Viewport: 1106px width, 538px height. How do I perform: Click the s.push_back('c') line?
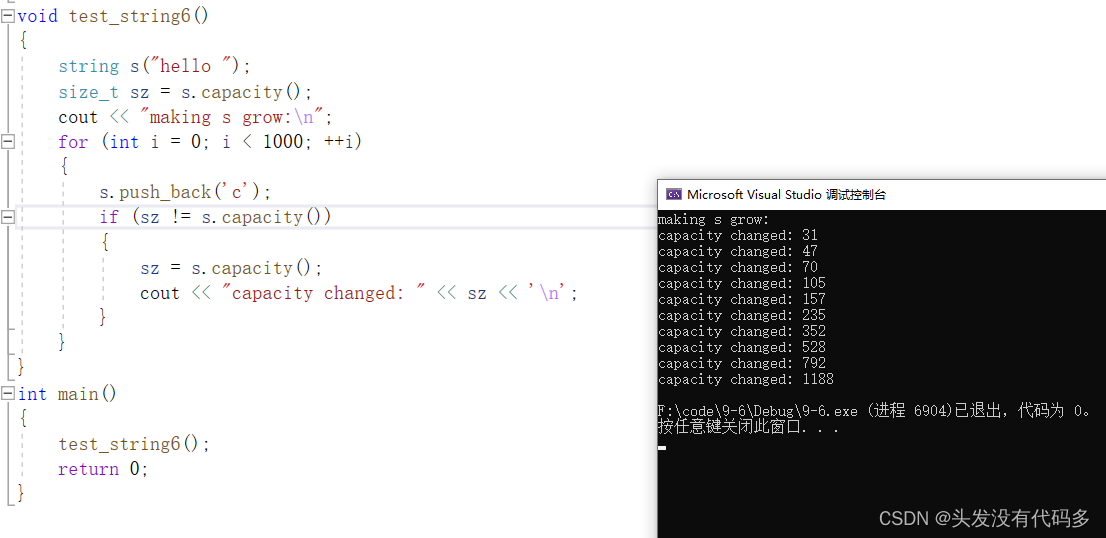pos(185,192)
